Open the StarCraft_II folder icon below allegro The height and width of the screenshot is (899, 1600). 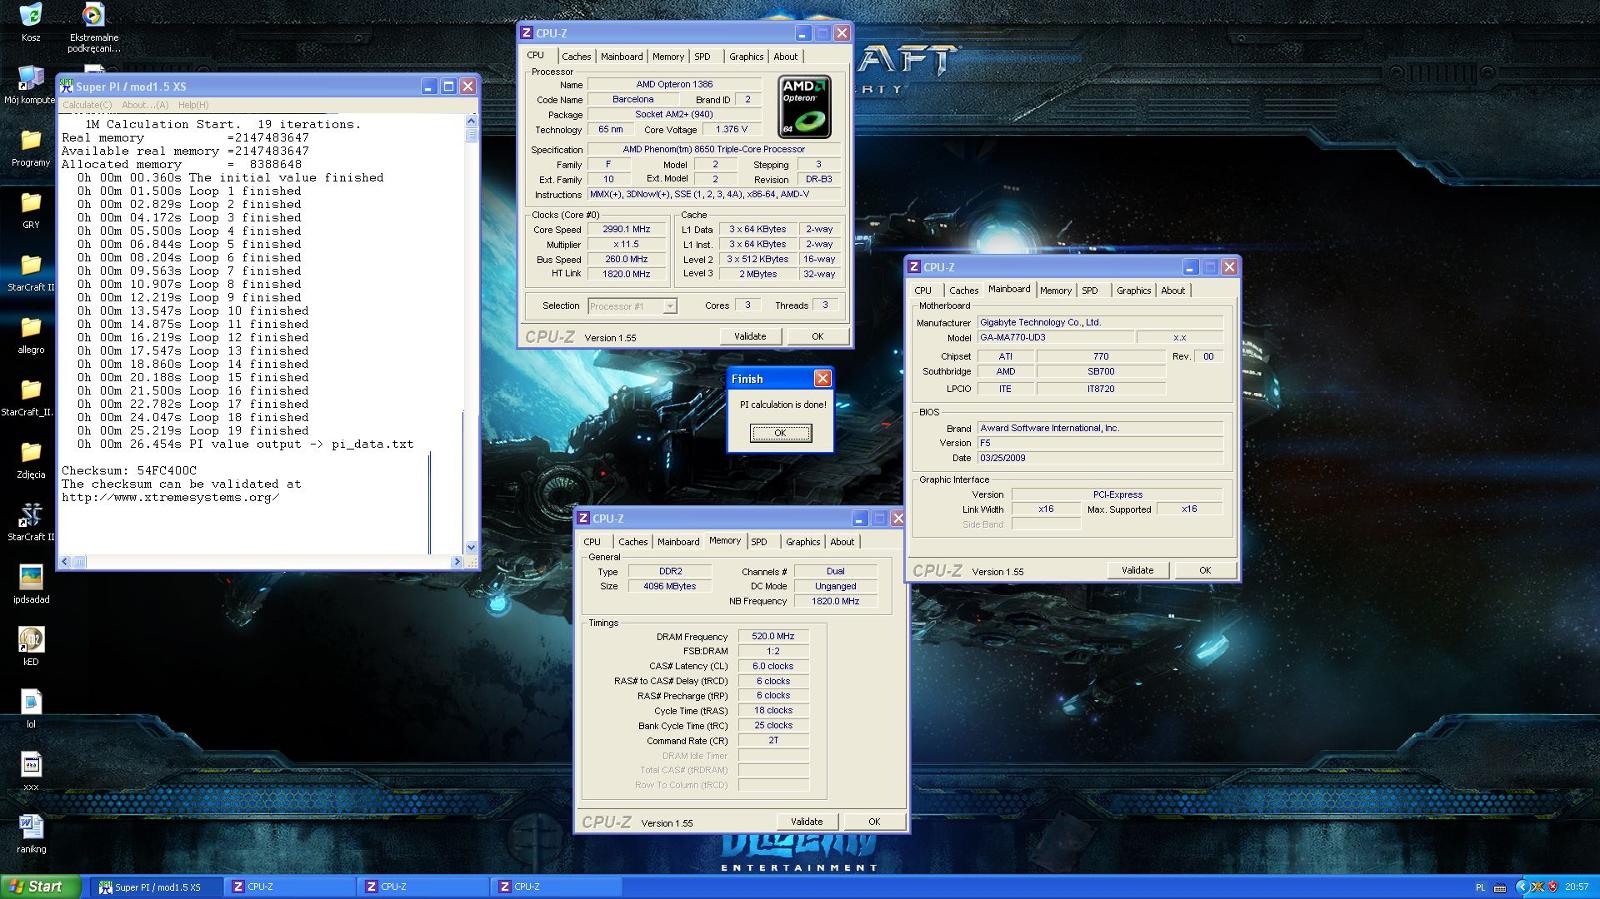click(31, 390)
